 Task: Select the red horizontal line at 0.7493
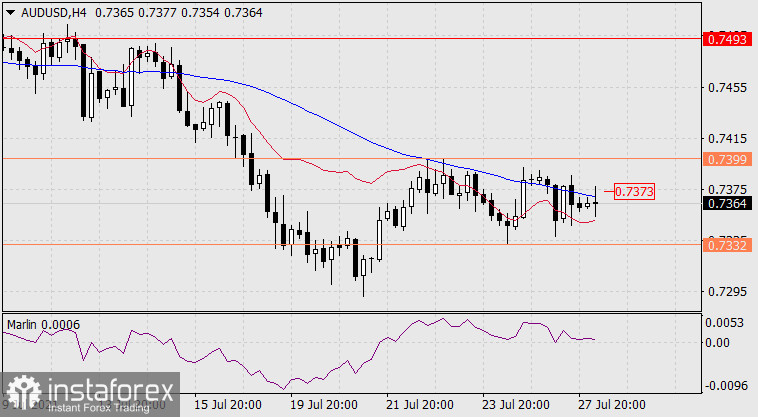pos(350,39)
